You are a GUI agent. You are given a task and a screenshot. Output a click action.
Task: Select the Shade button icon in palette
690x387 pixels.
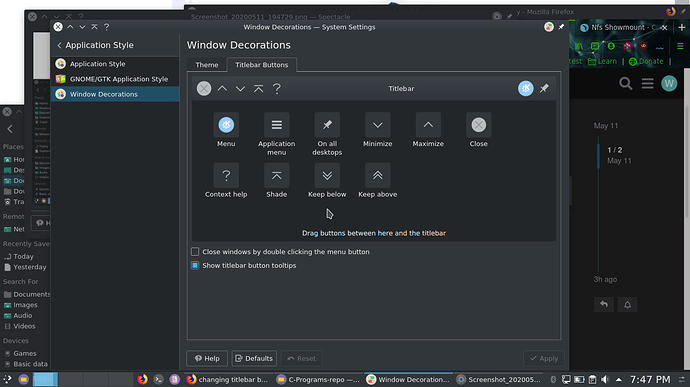pos(276,176)
